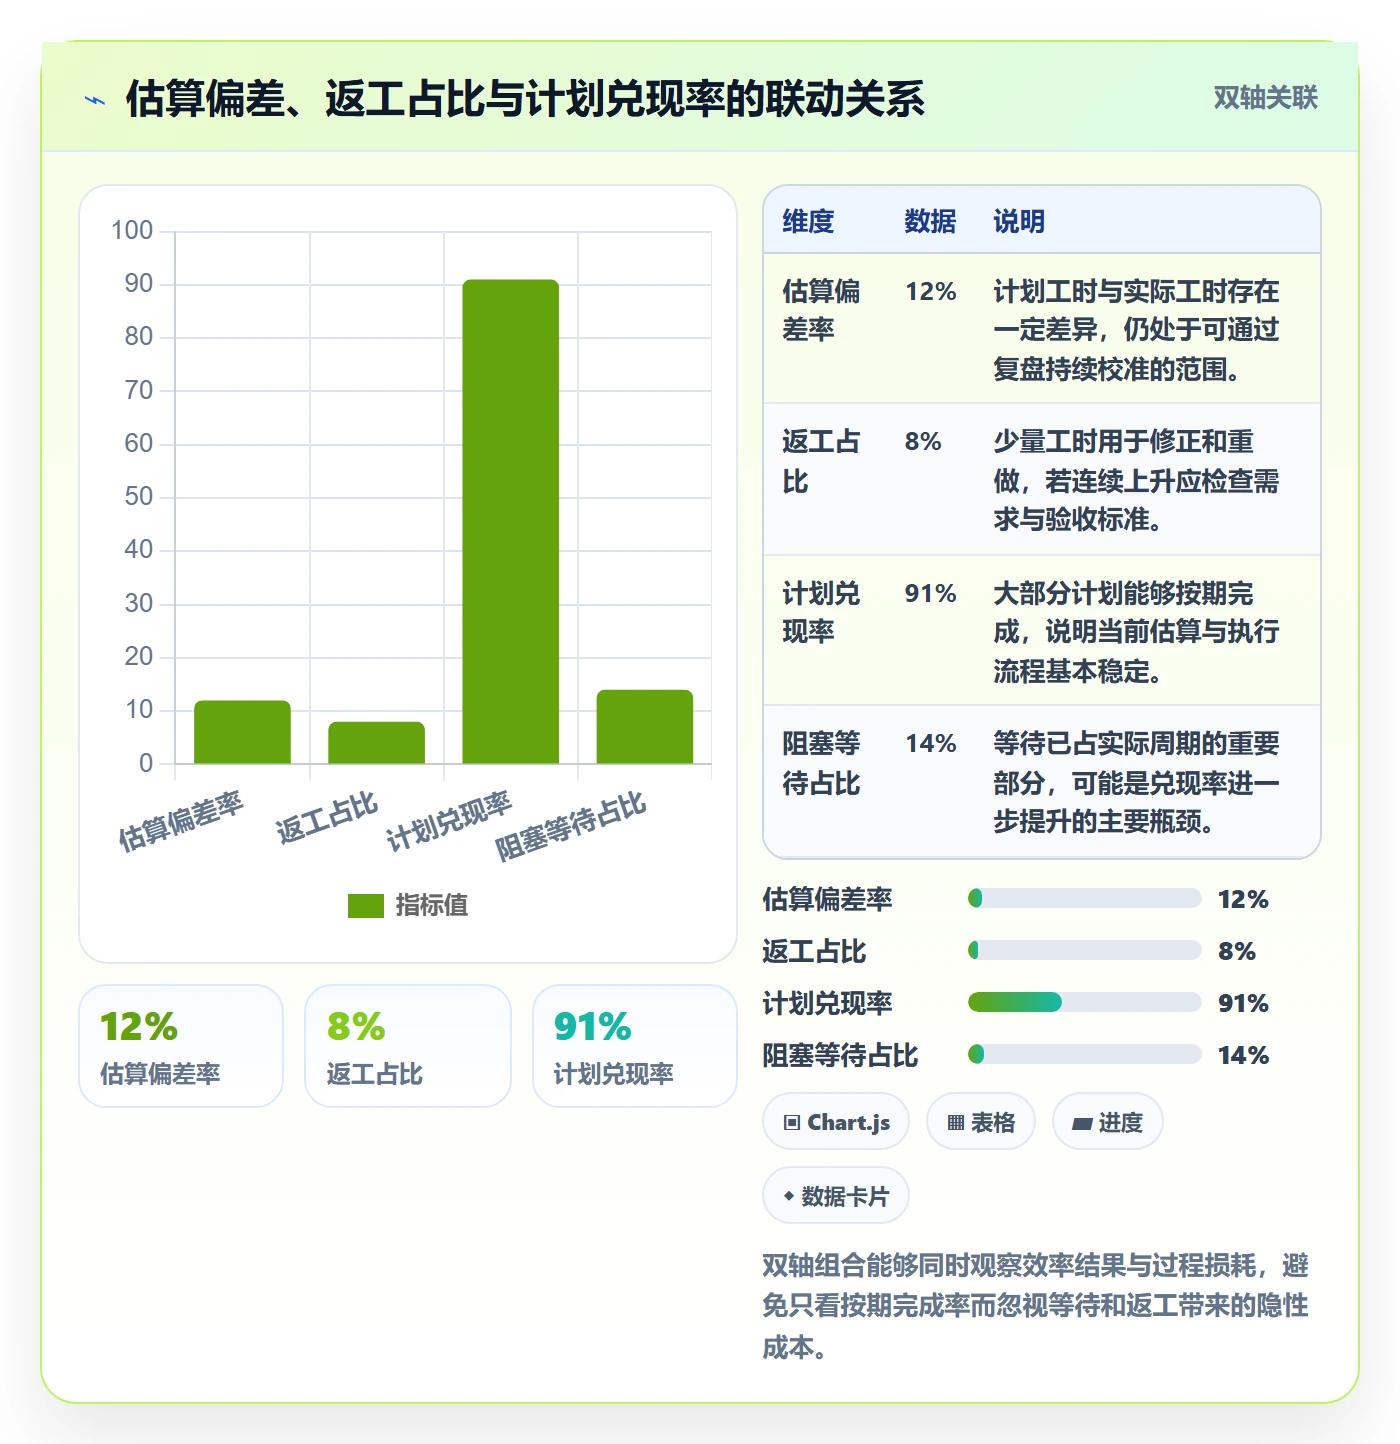Click the 估算偏差率 bar in the chart
The height and width of the screenshot is (1444, 1400).
tap(242, 732)
